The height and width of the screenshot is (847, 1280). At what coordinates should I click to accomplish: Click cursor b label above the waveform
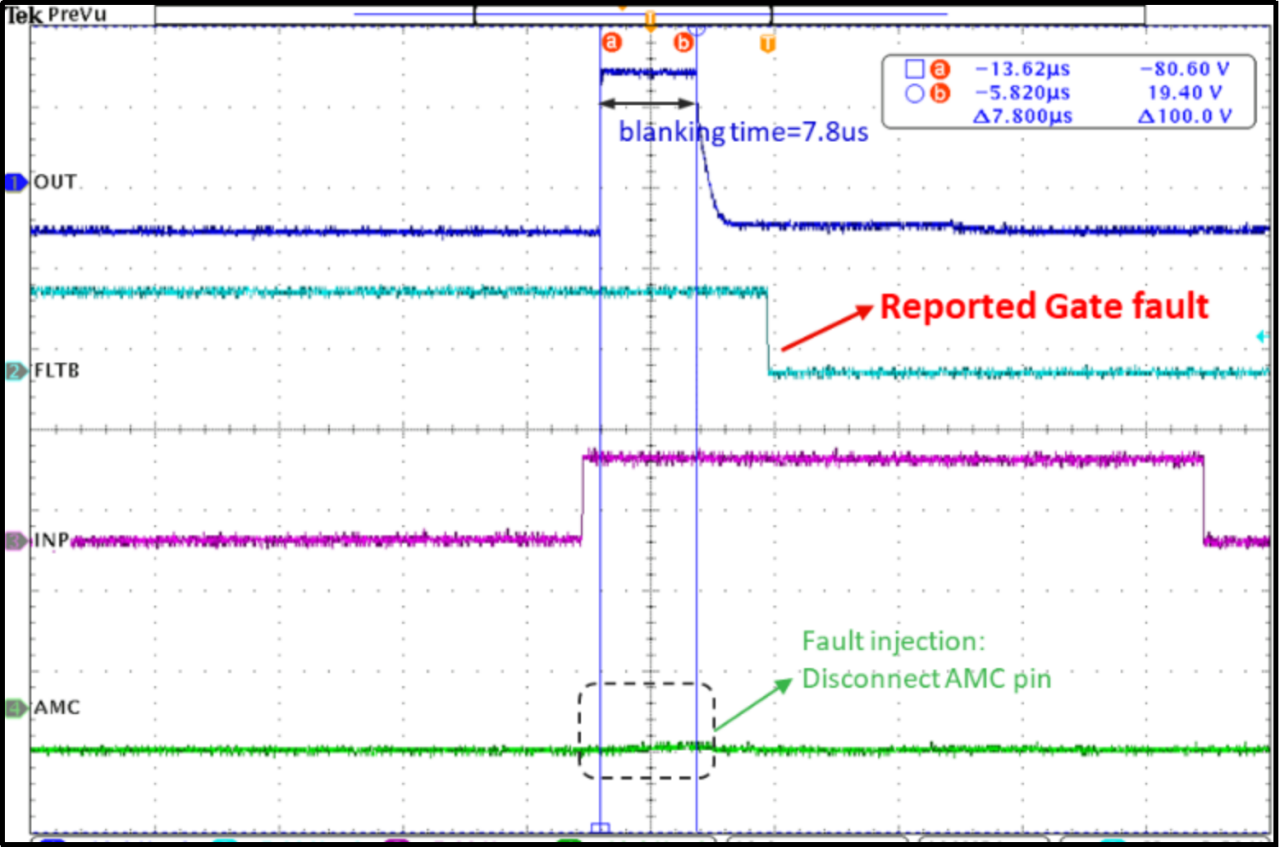pos(684,42)
